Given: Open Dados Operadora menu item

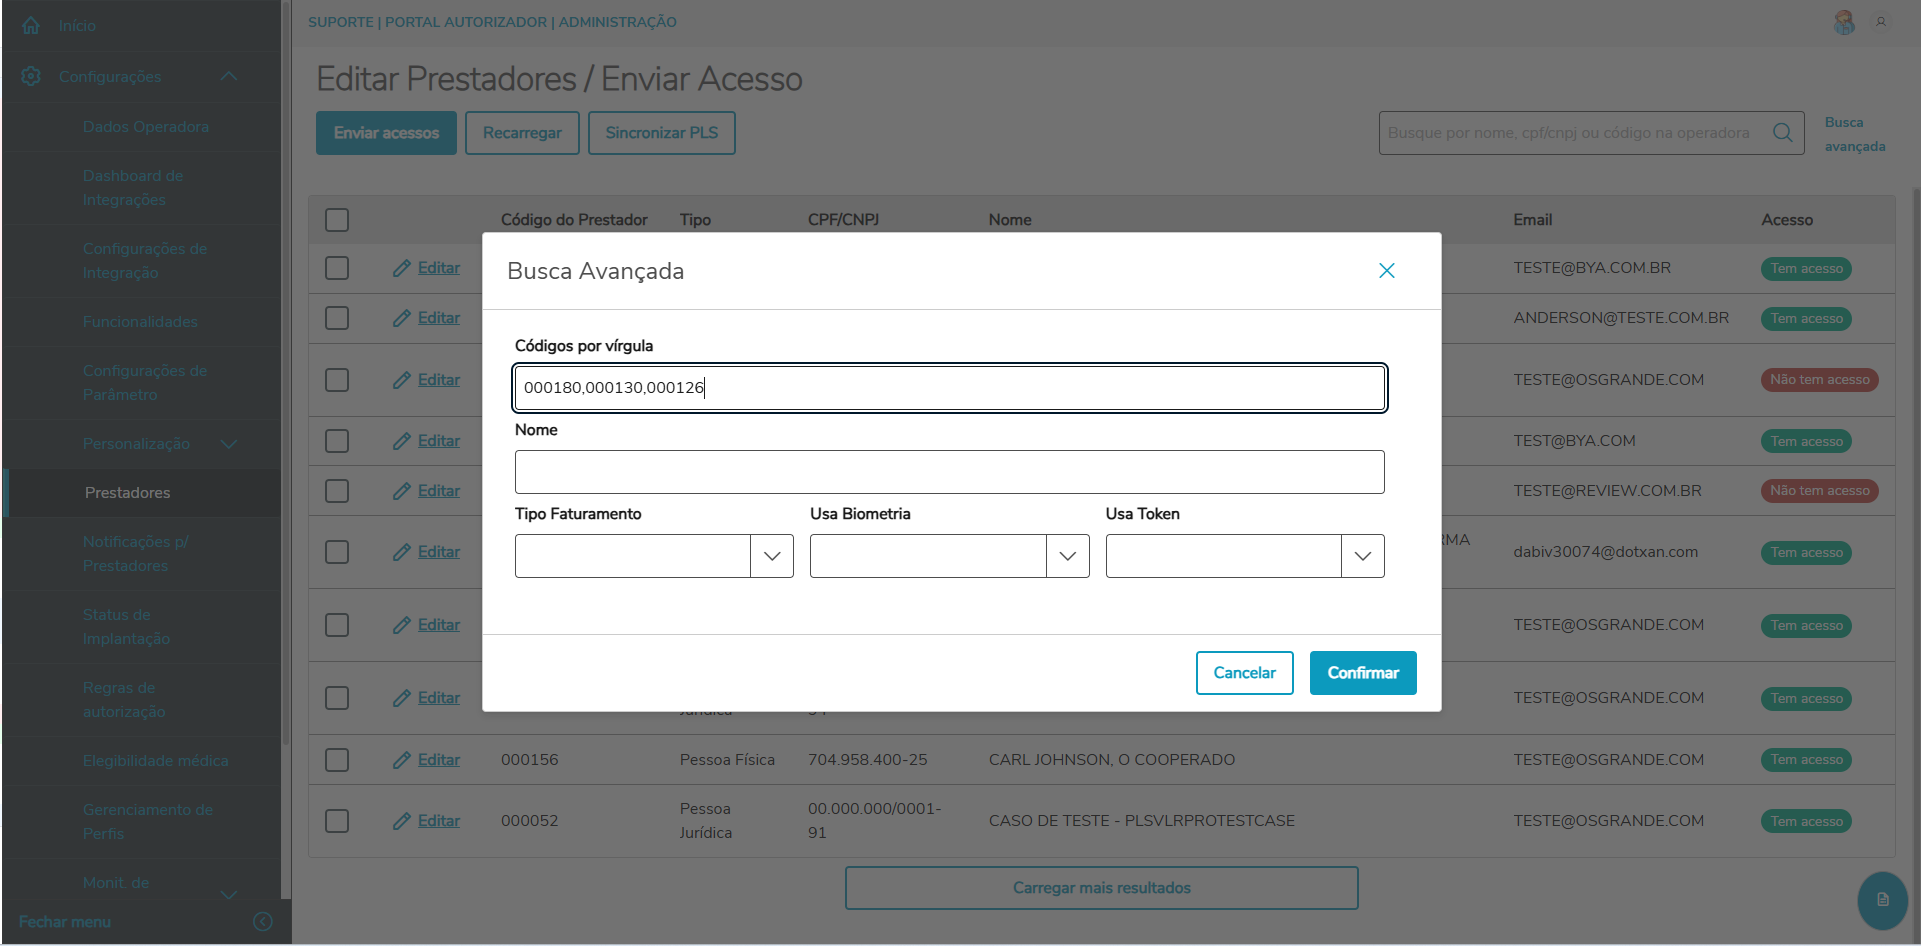Looking at the screenshot, I should tap(146, 127).
